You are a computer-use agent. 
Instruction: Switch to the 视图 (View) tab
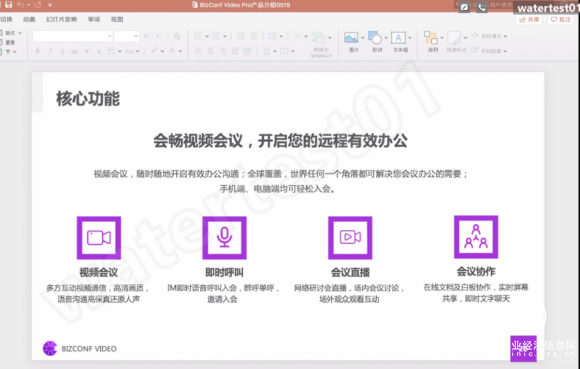tap(117, 19)
